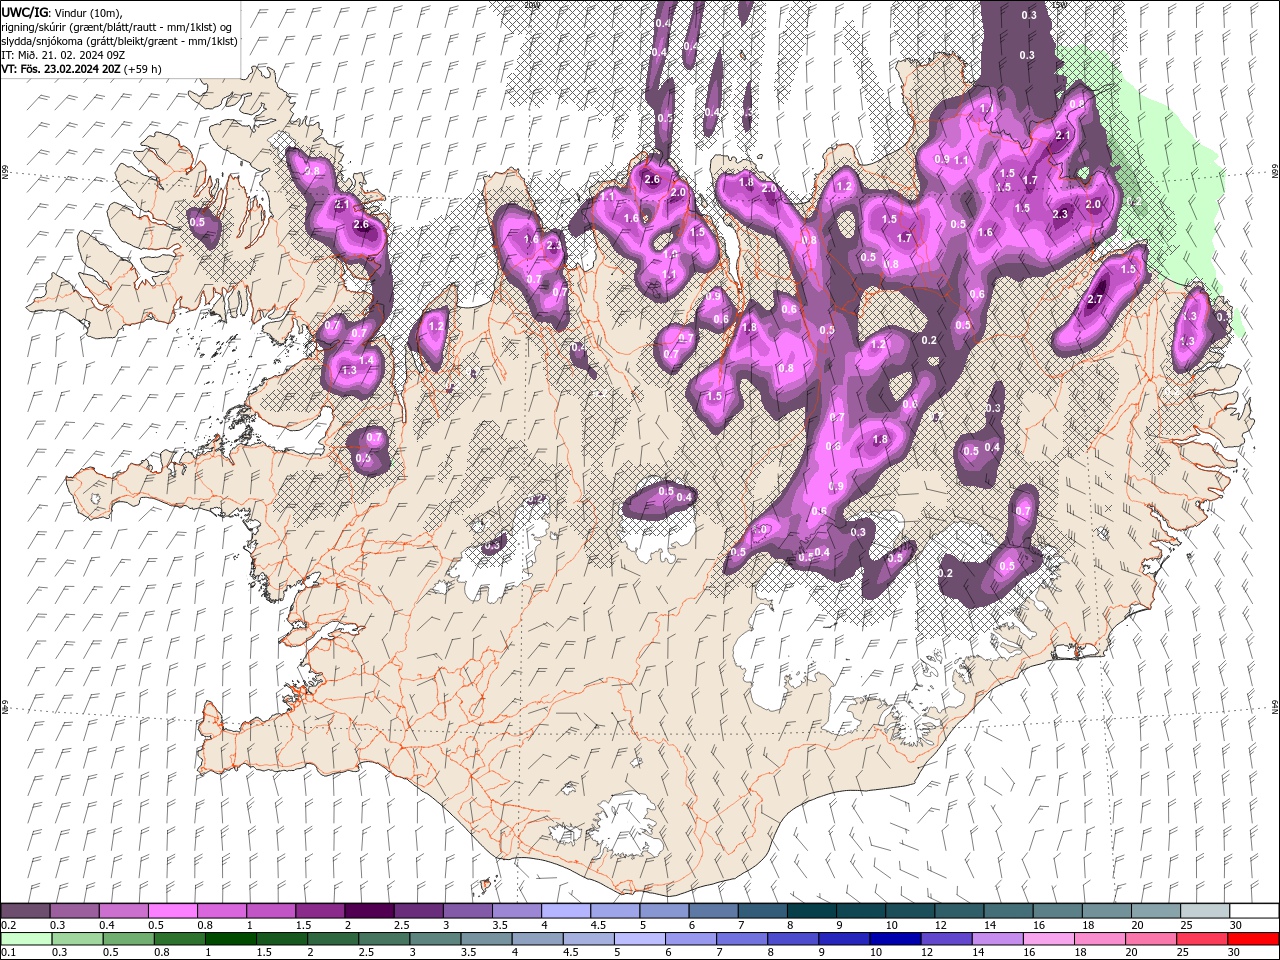1280x960 pixels.
Task: Click the 0.2 tick label on the snow scale
Action: tap(8, 925)
